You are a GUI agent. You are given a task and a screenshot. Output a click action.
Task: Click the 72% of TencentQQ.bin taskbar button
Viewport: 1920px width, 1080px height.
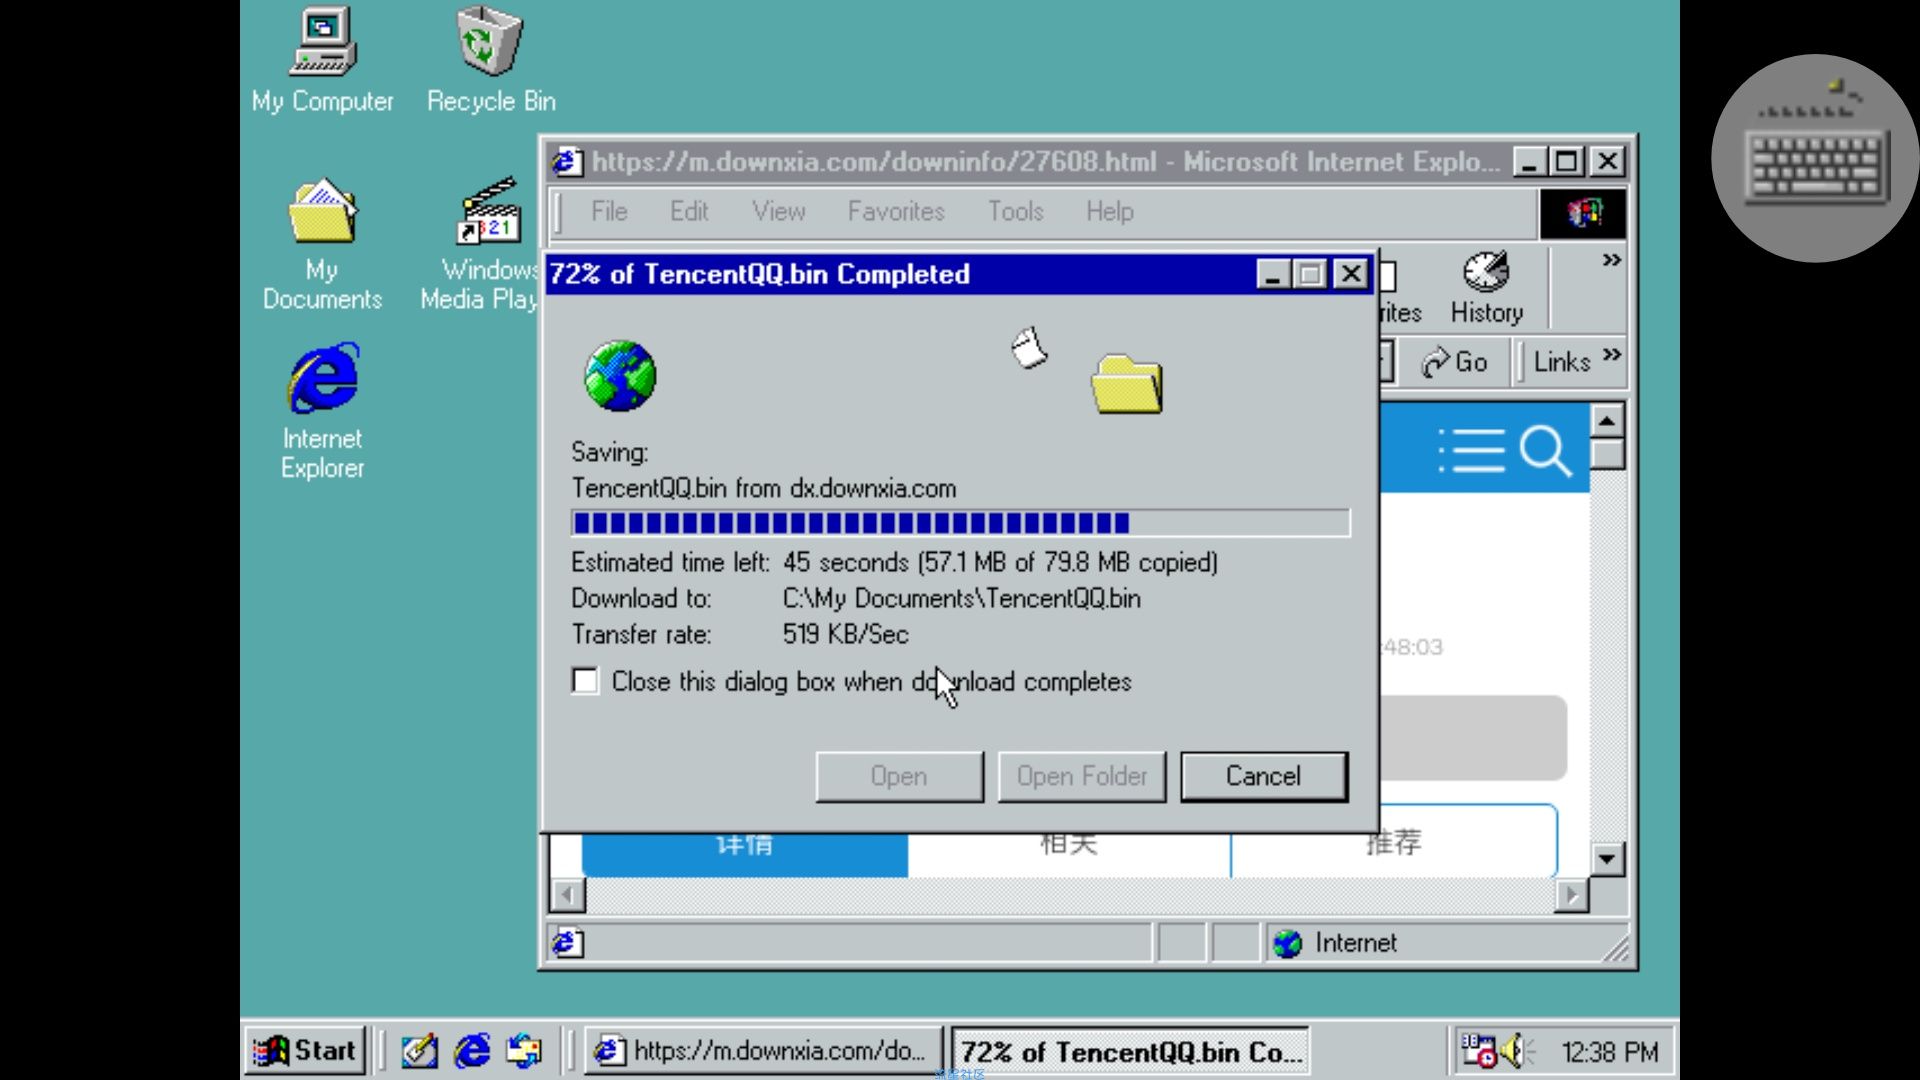tap(1129, 1051)
